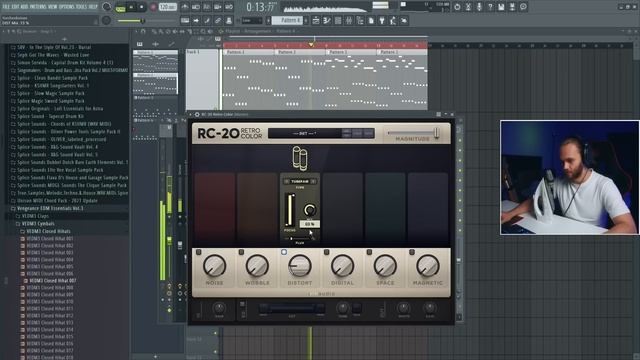Click the WOBBLE knob

[x=257, y=266]
